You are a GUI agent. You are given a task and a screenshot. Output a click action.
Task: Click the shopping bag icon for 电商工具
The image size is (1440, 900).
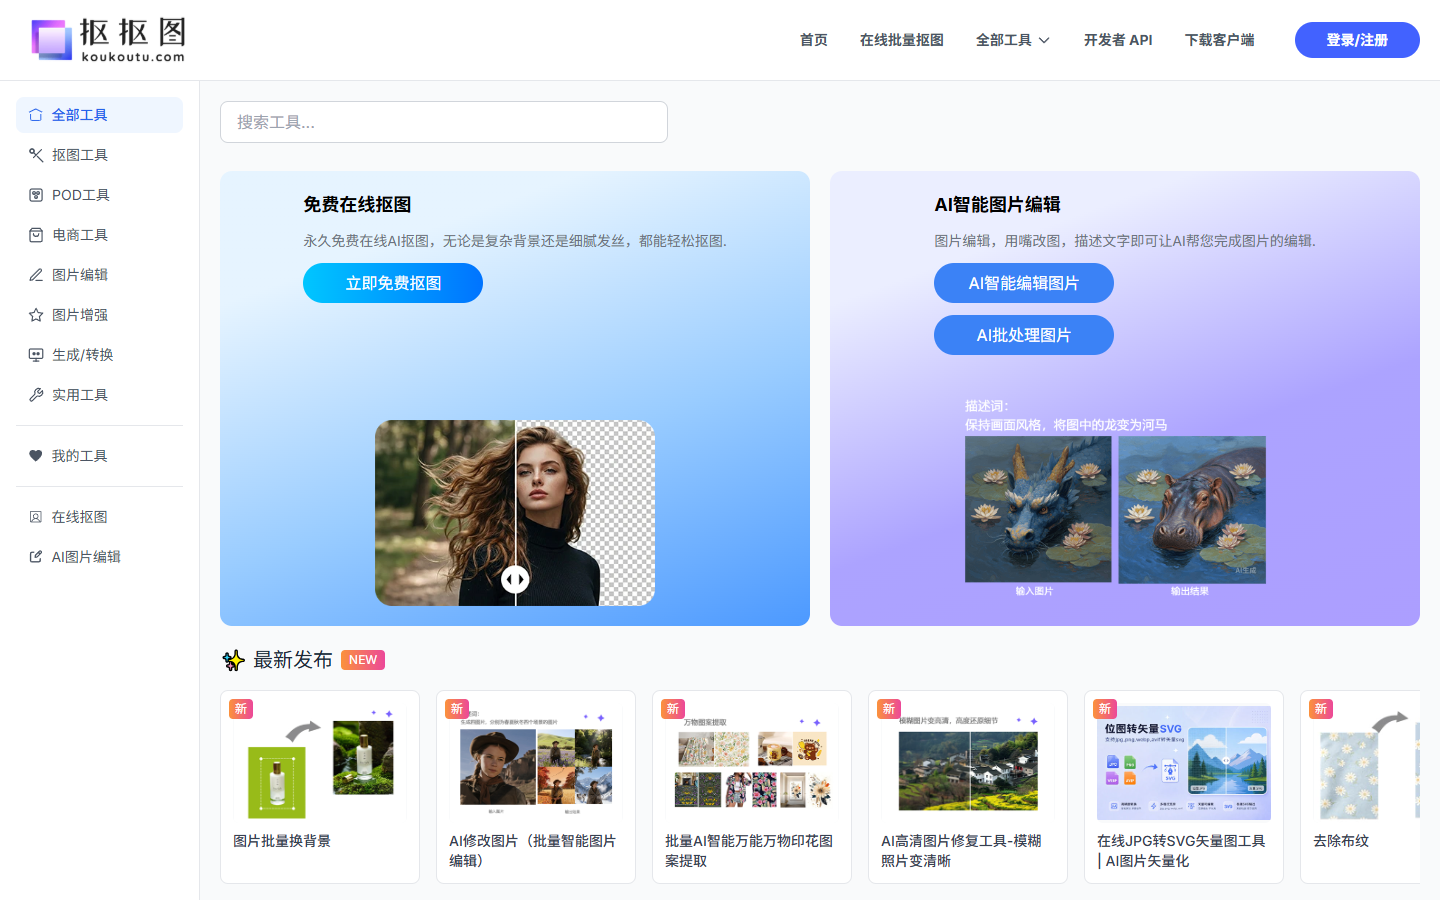point(36,235)
